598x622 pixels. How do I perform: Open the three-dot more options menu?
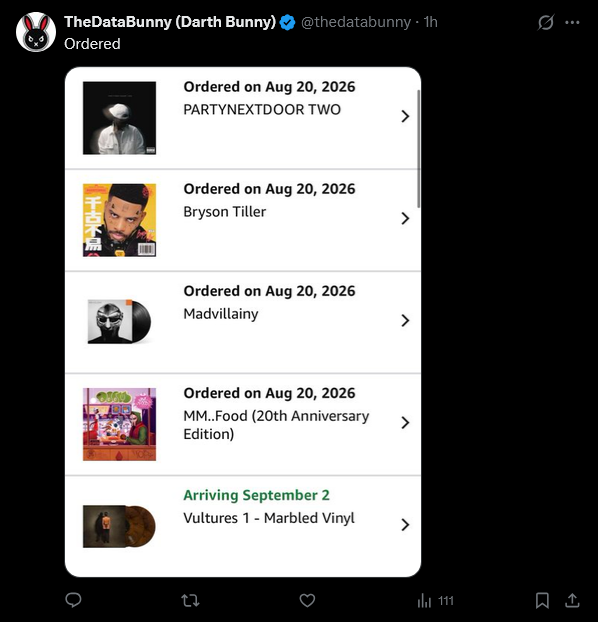point(572,23)
